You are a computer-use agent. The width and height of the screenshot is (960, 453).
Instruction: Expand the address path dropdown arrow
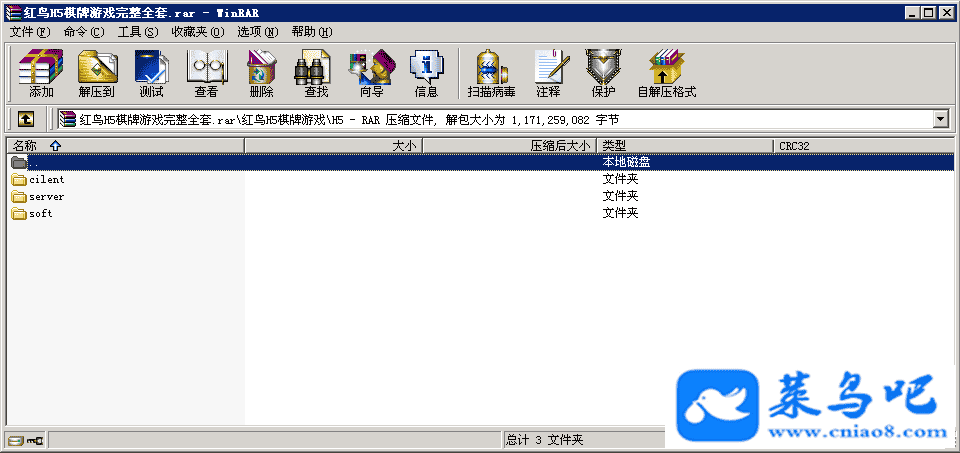(940, 119)
